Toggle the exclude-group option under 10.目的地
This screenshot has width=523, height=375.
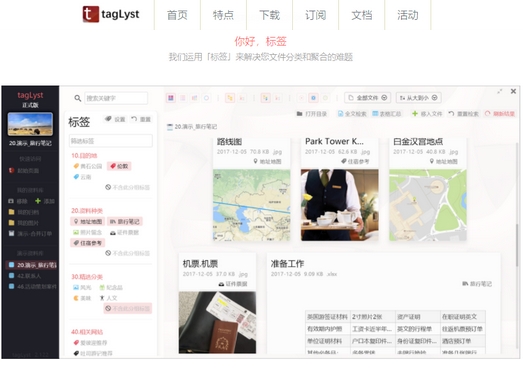coord(128,187)
